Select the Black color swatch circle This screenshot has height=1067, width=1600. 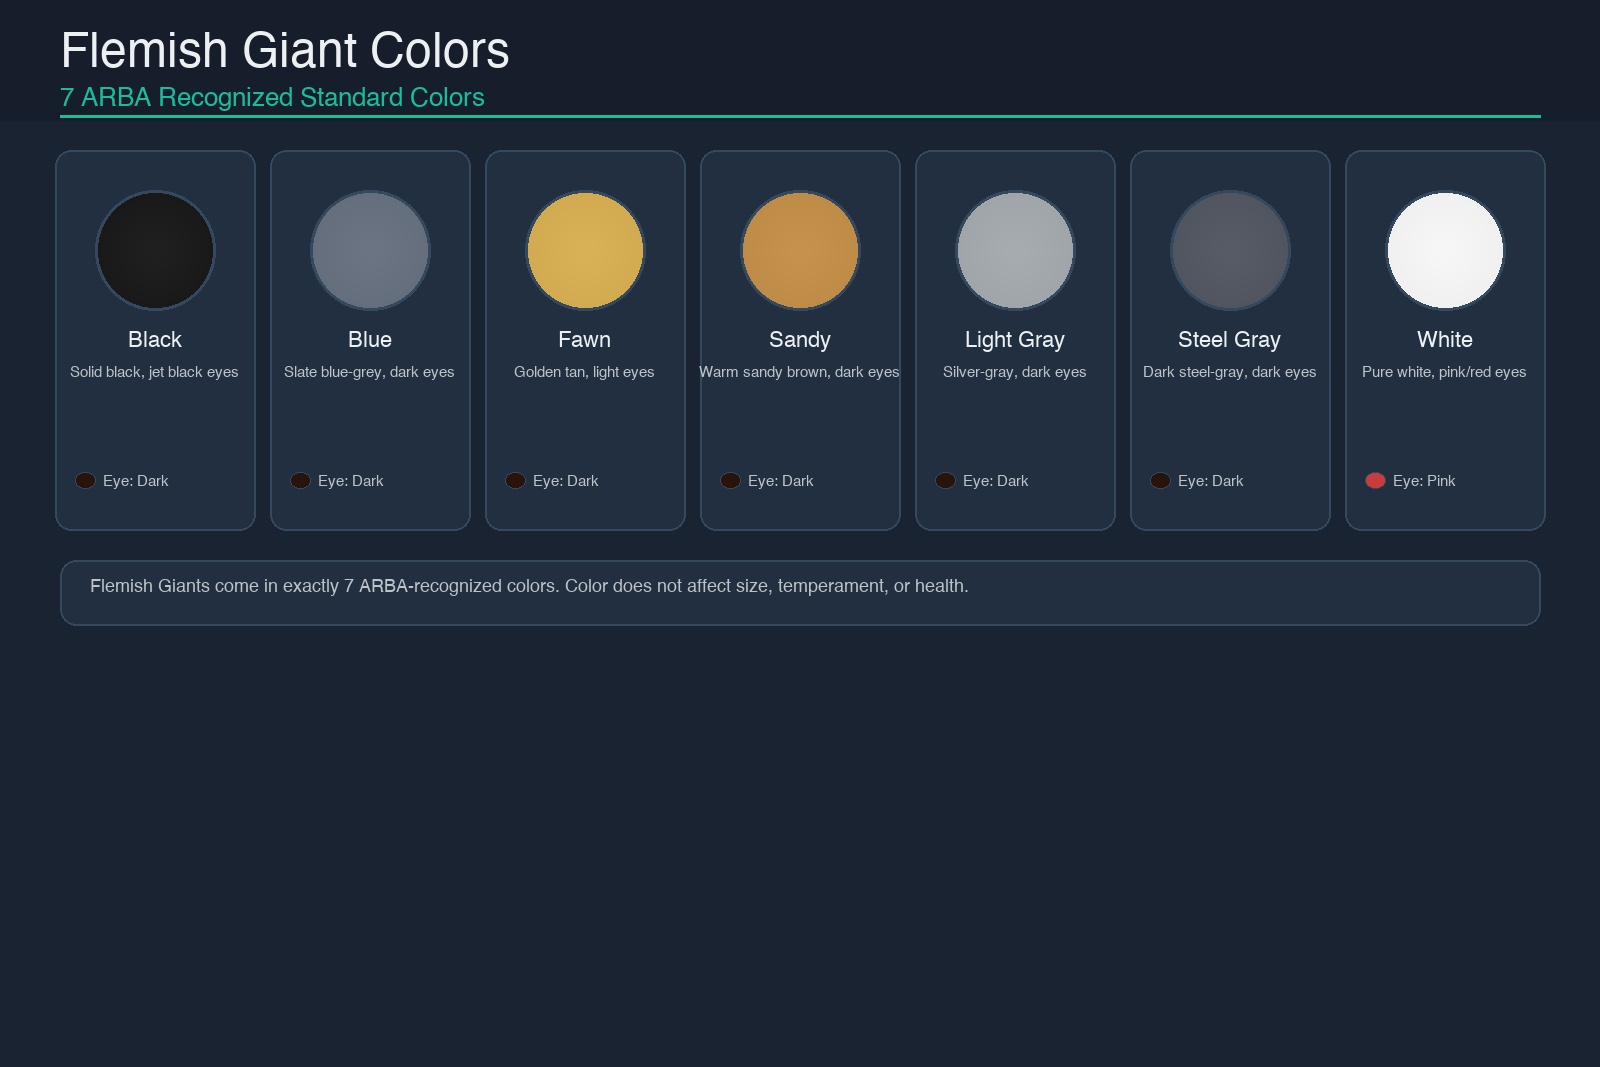155,250
